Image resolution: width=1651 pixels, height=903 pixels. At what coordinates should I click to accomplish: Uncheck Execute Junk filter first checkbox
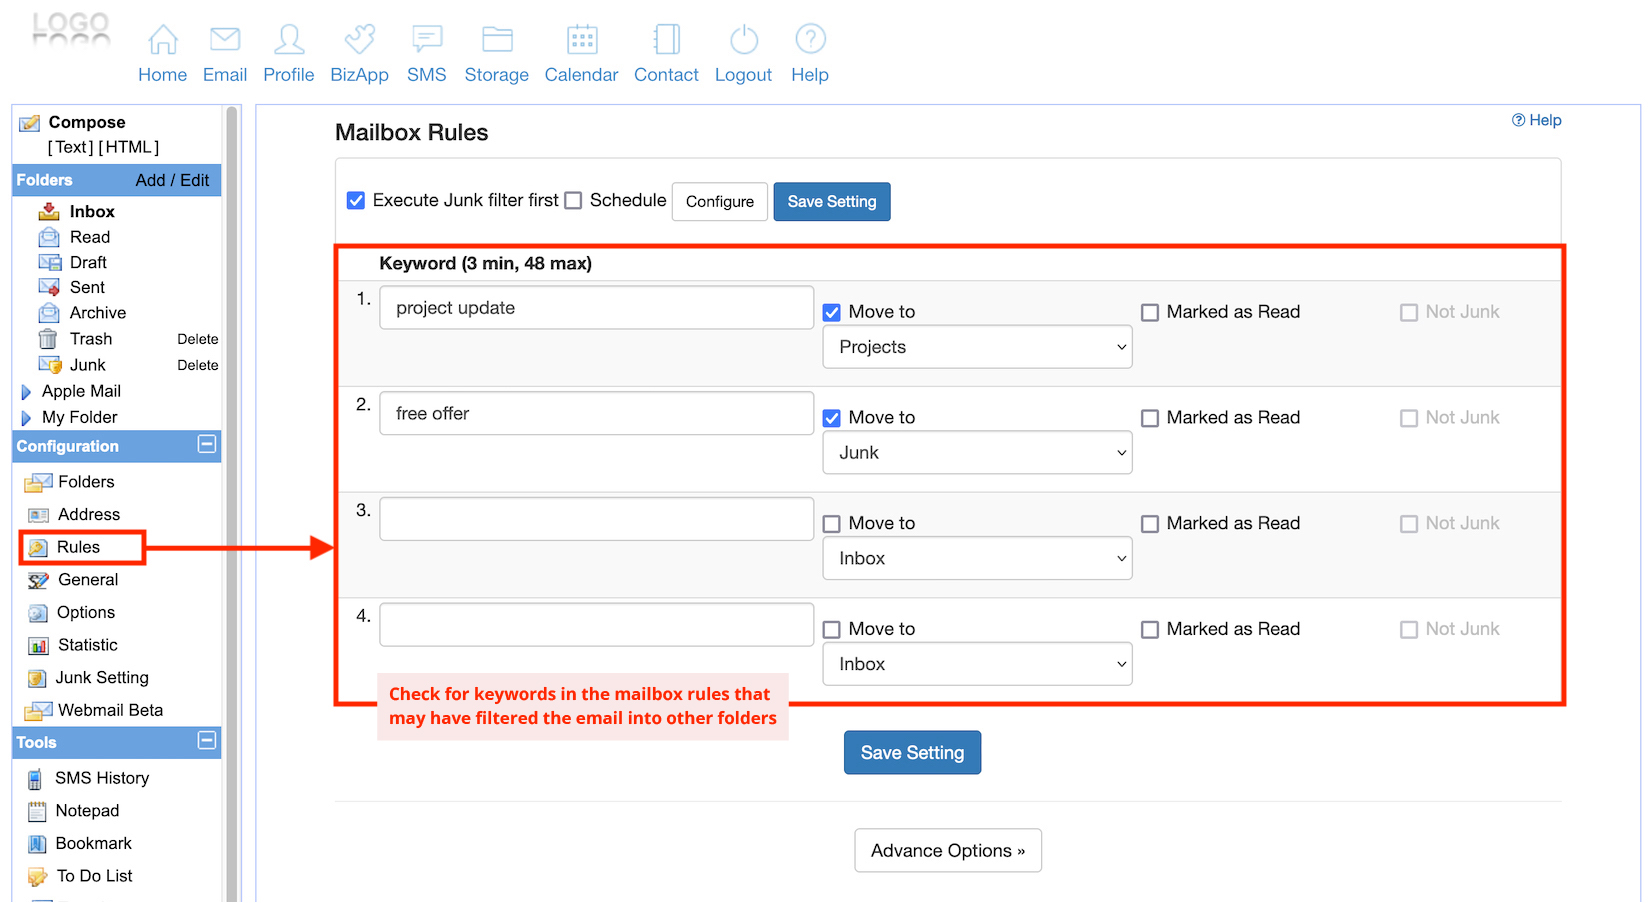[x=356, y=201]
